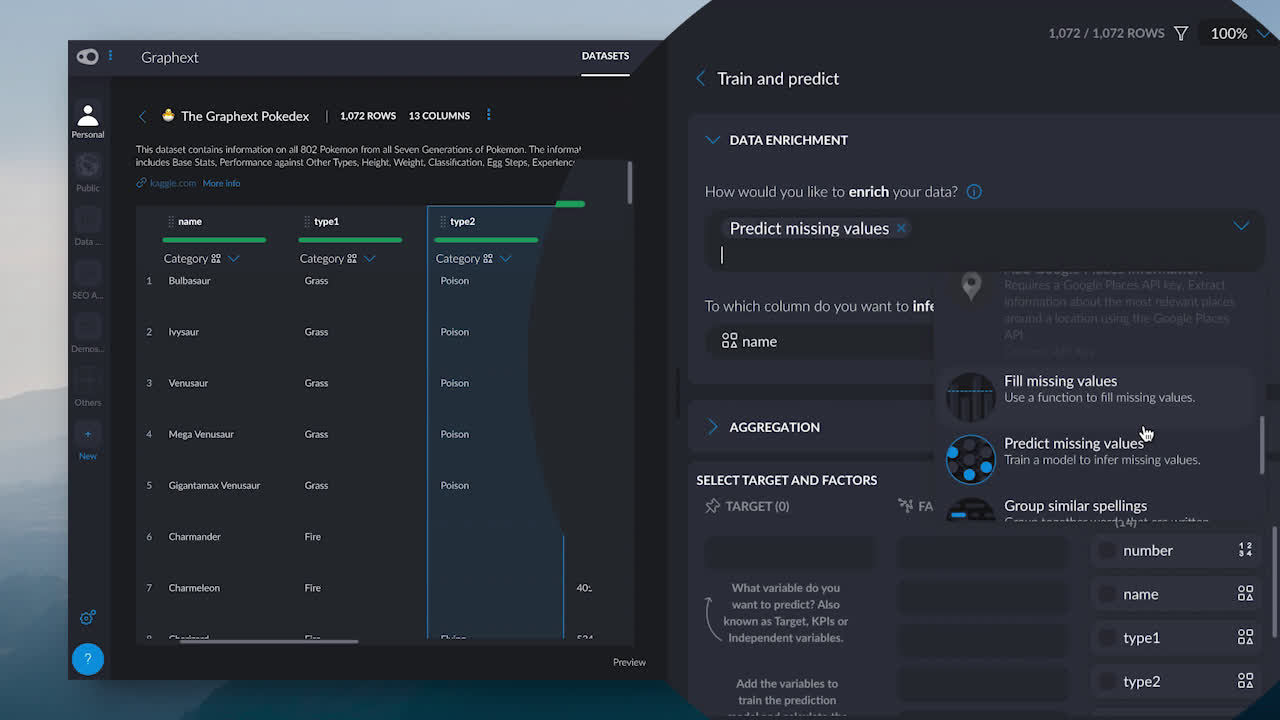Open the help question mark button
1280x720 pixels.
(x=88, y=659)
